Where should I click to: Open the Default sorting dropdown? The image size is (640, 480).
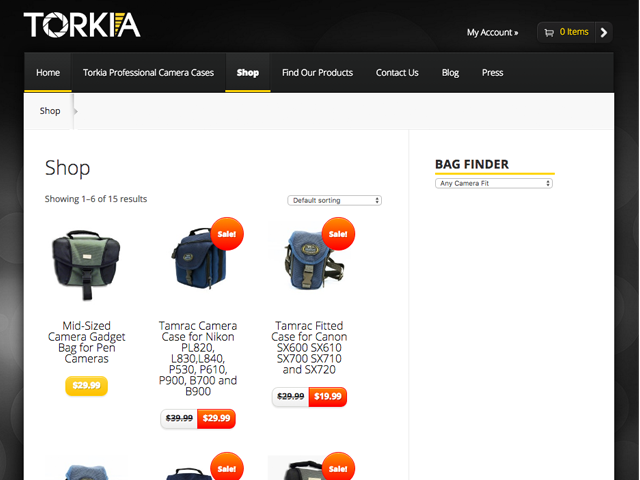pyautogui.click(x=334, y=200)
